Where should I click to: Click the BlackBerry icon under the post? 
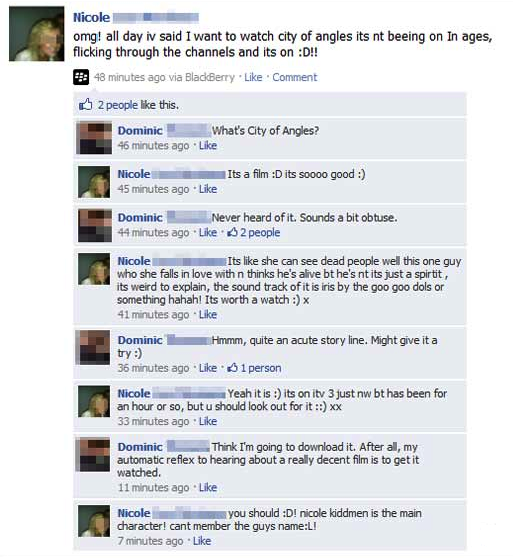pos(81,77)
